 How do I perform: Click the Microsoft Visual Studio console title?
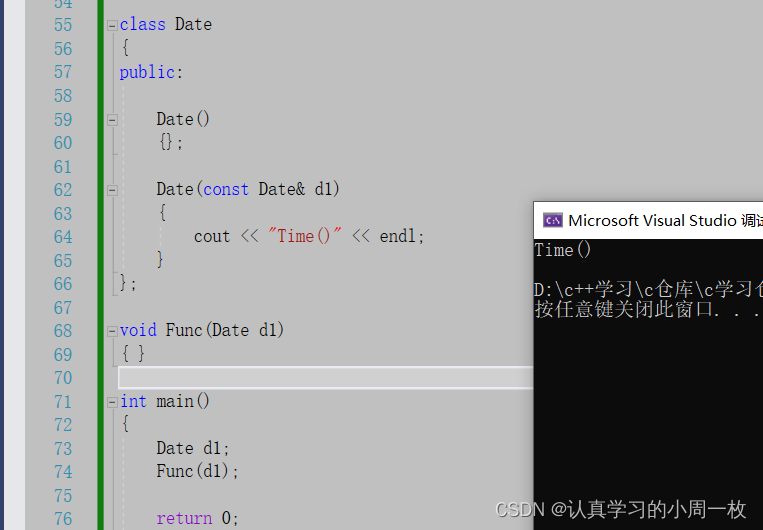[665, 220]
